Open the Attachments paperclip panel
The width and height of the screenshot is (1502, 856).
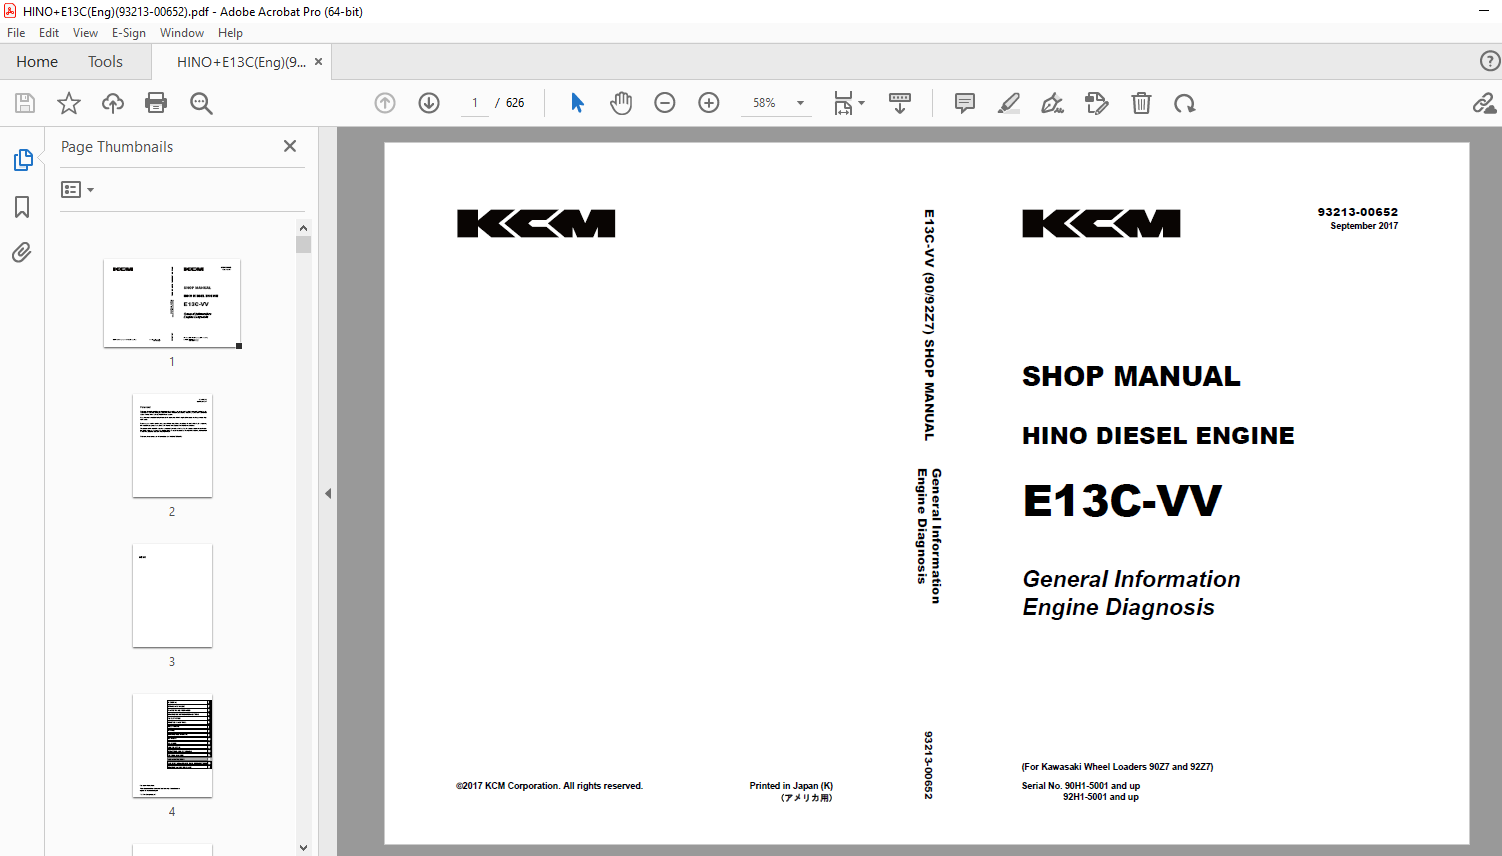click(x=22, y=252)
